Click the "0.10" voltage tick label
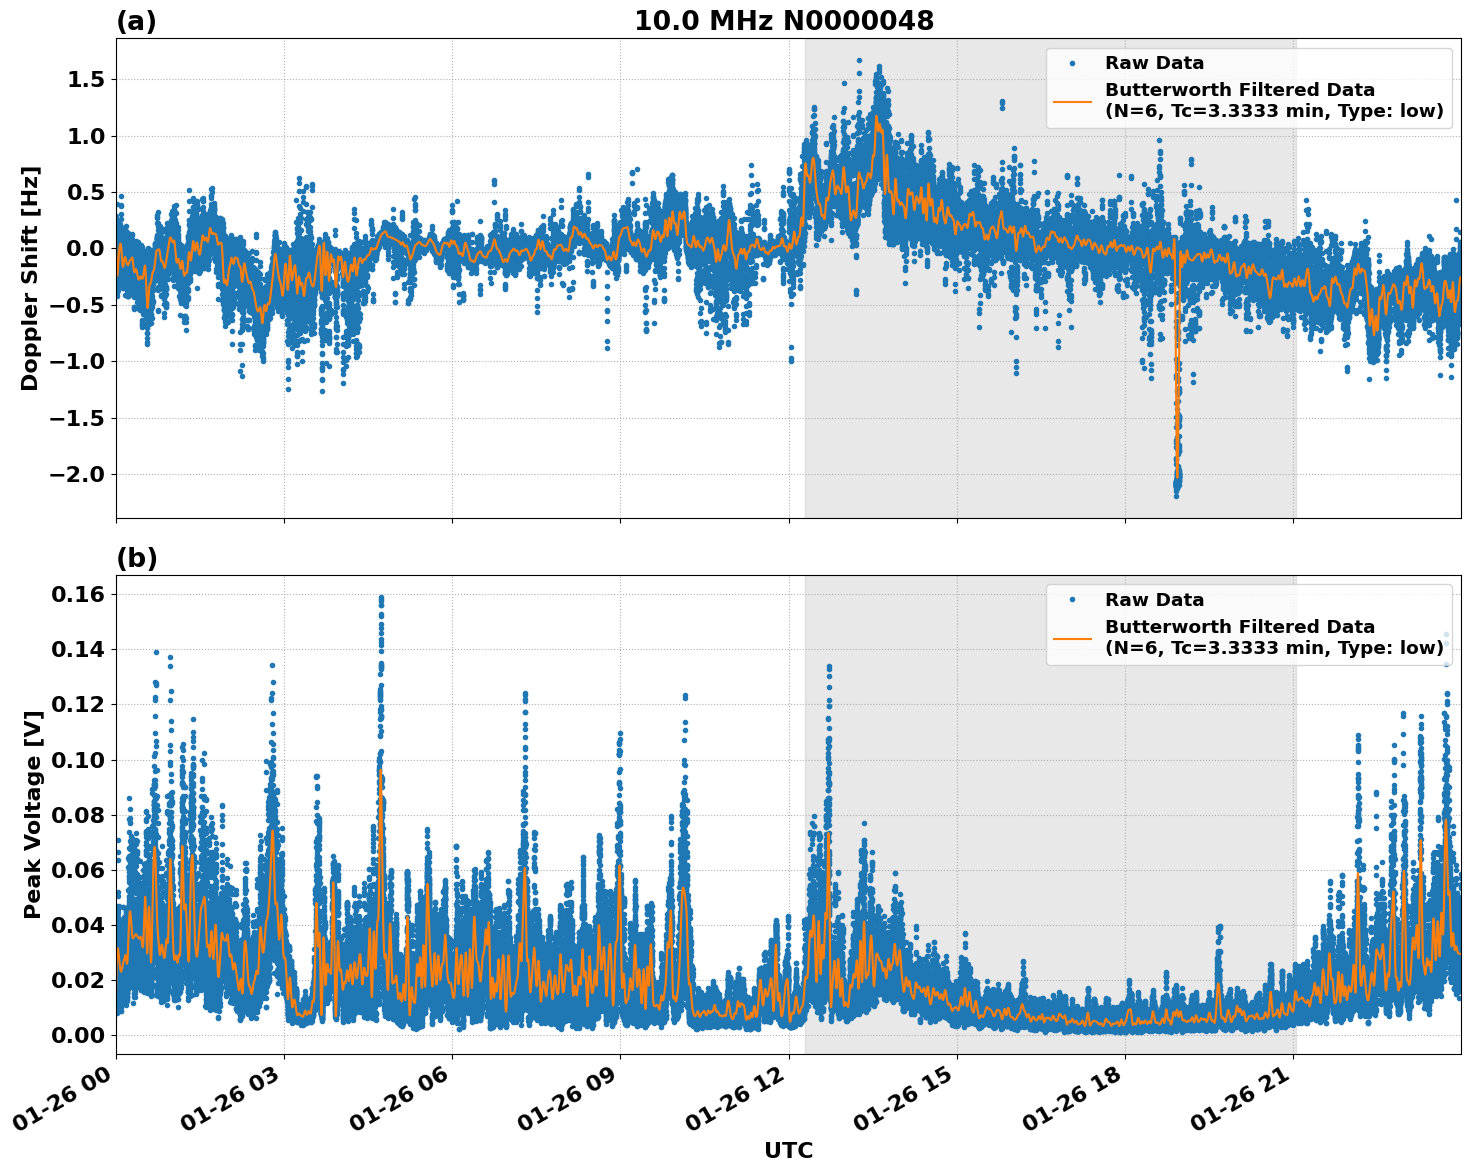Screen dimensions: 1471x1172 pos(80,760)
